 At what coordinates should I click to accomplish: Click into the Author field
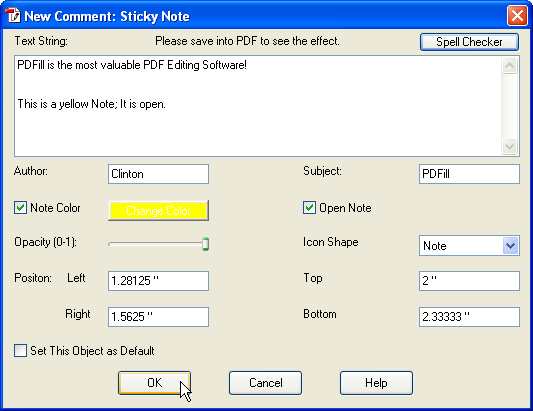pos(158,174)
